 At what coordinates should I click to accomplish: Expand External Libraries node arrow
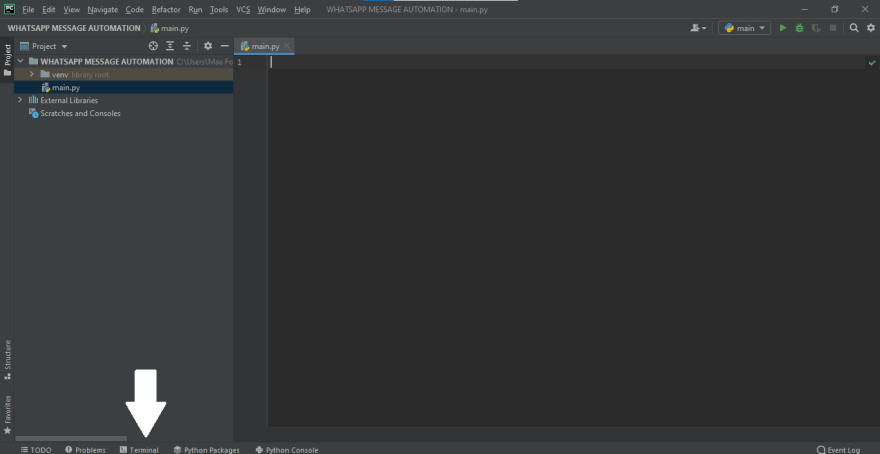tap(21, 100)
